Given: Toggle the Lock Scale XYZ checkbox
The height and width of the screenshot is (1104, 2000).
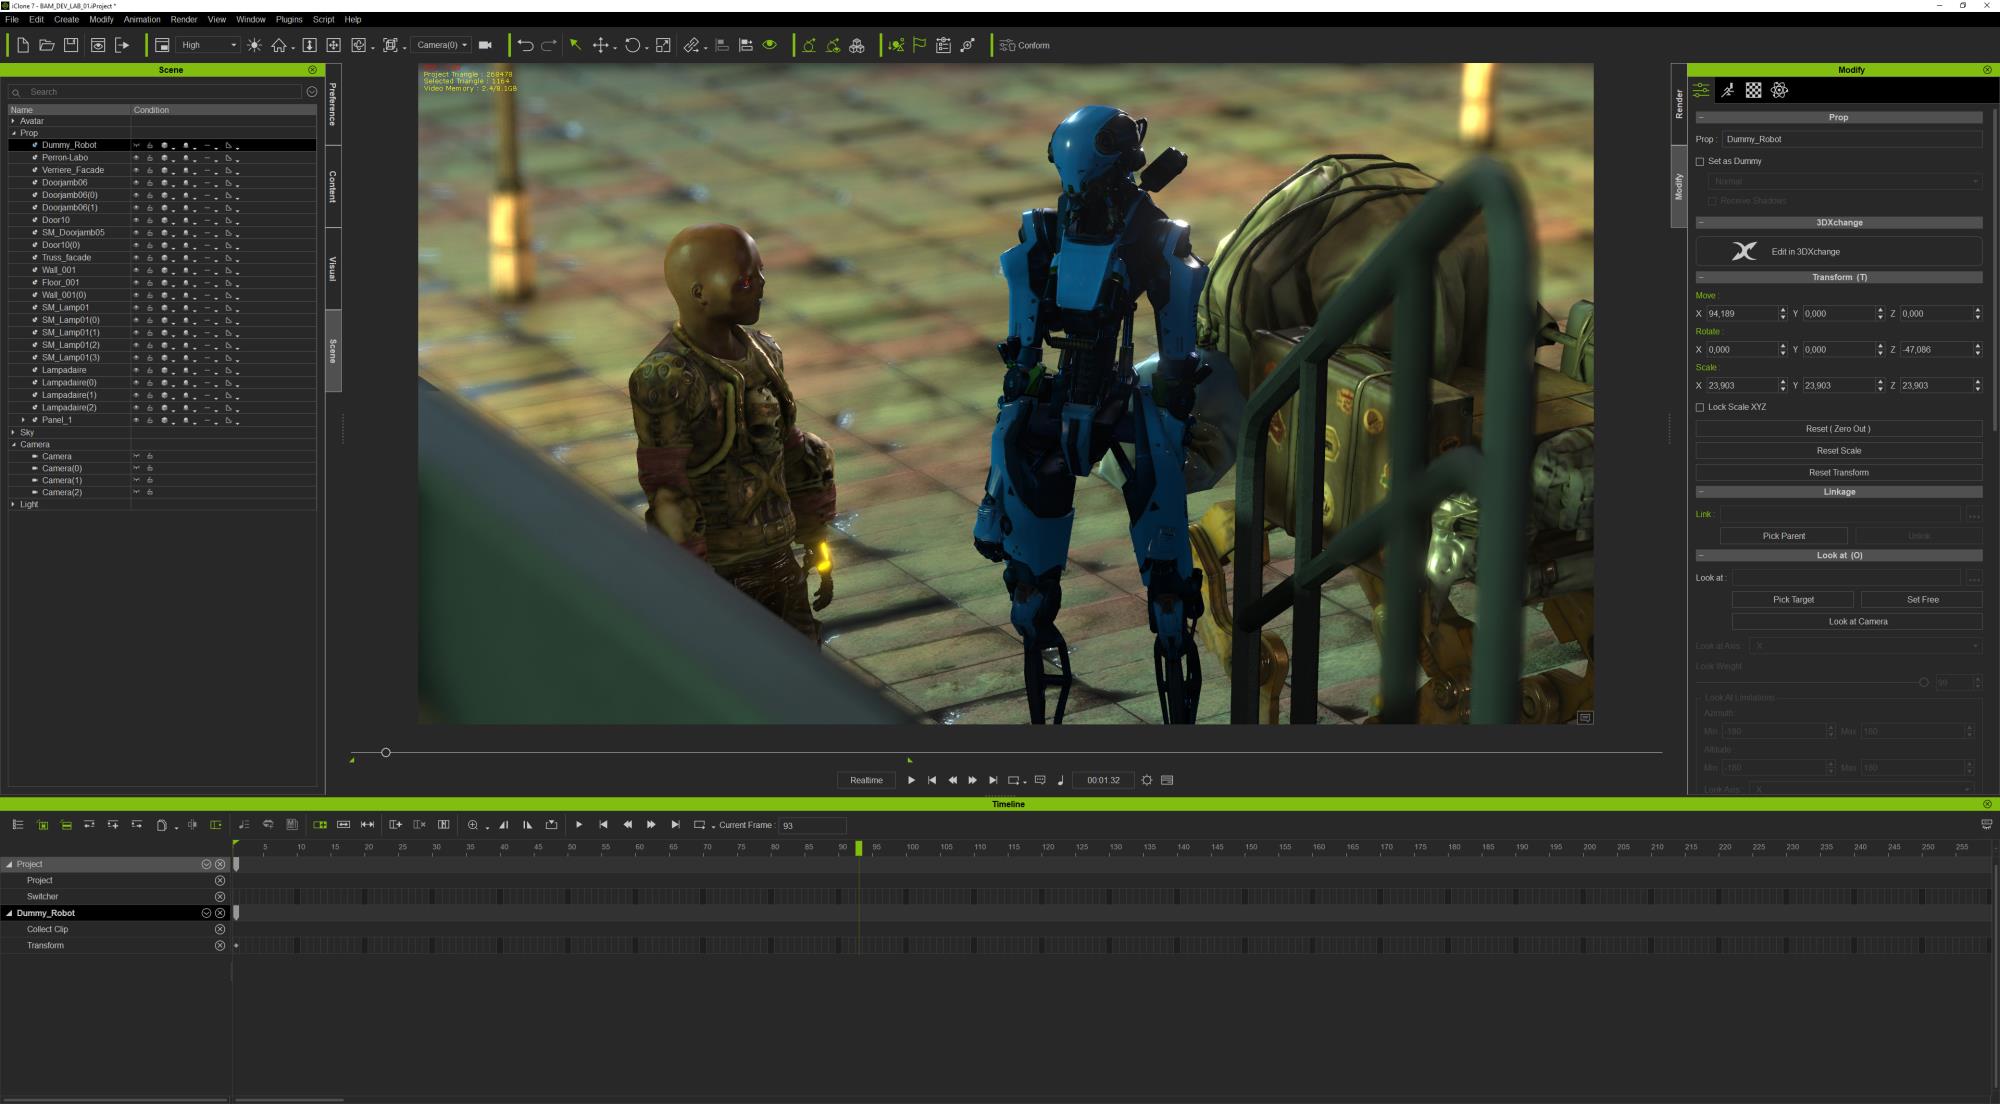Looking at the screenshot, I should coord(1700,407).
